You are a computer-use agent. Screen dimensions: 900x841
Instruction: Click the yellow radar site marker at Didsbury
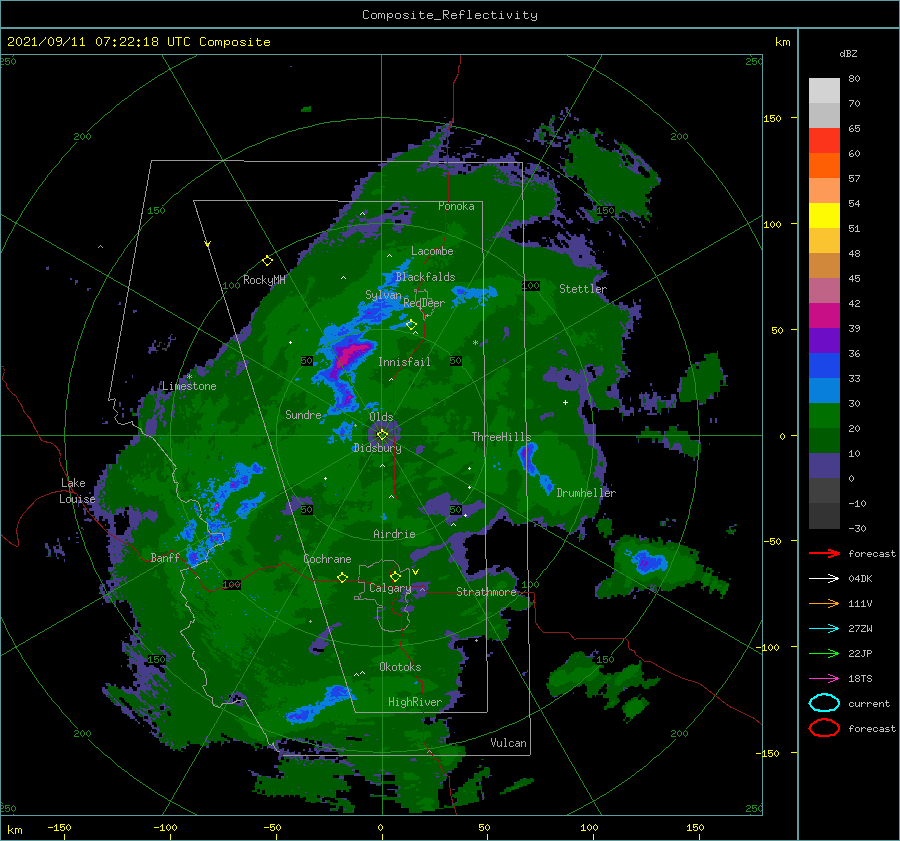point(382,435)
